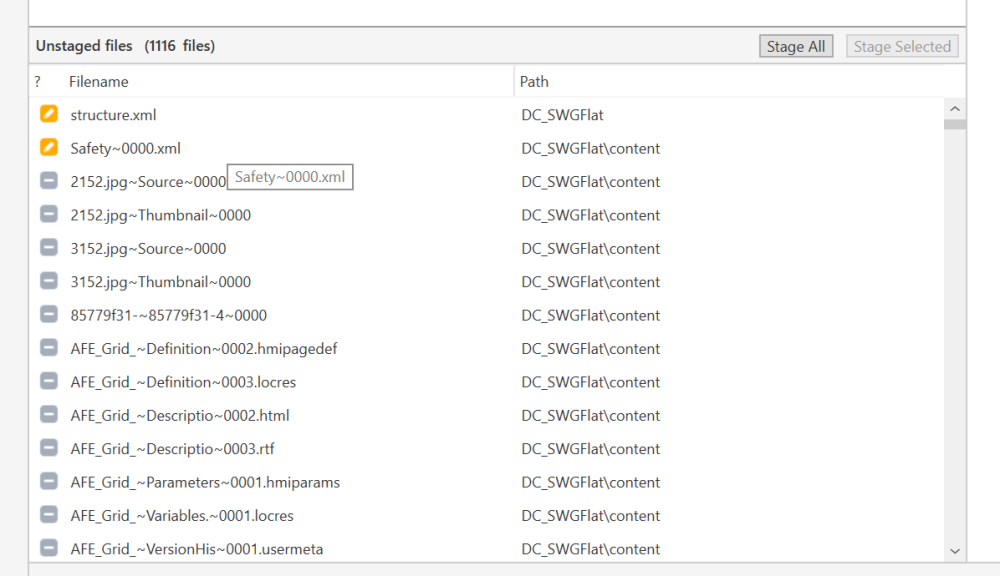The image size is (1000, 576).
Task: Click the icon beside AFE_Grid_~Definition~0002.hmipagedef
Action: tap(49, 348)
